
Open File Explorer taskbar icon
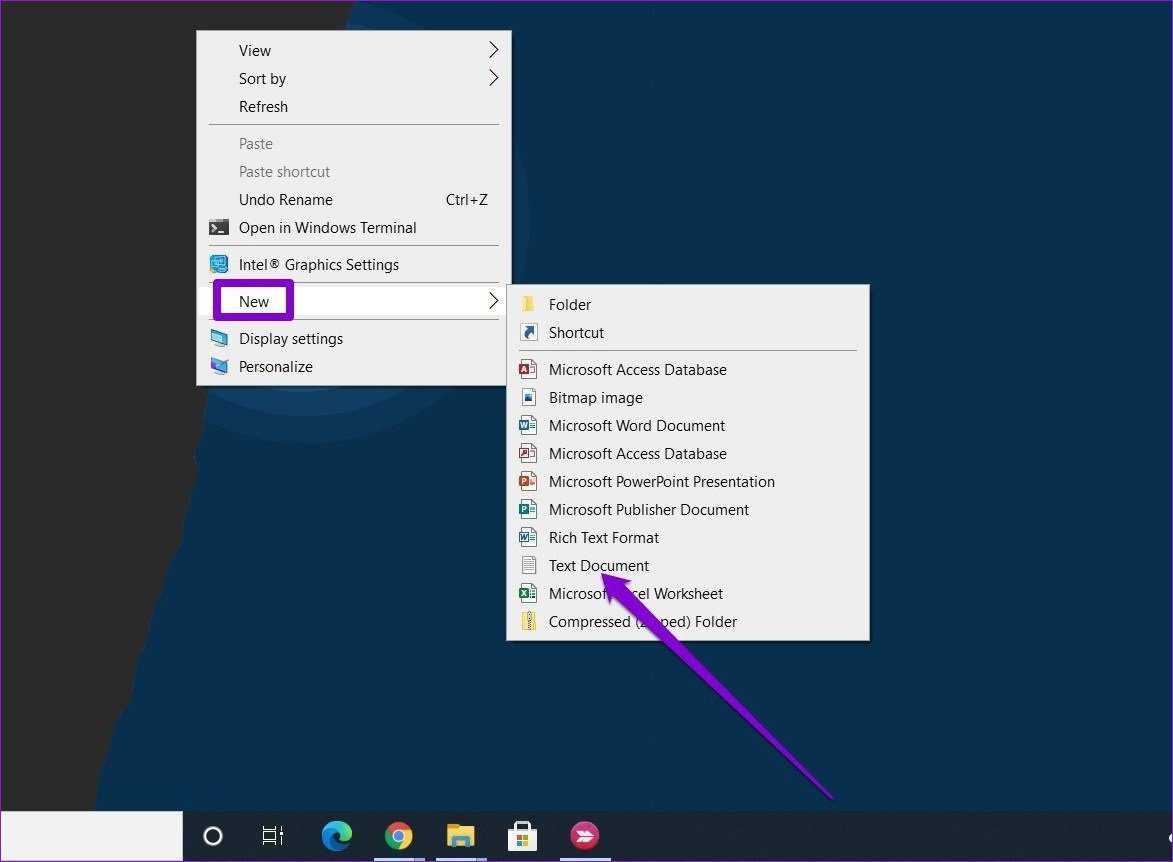click(x=460, y=836)
